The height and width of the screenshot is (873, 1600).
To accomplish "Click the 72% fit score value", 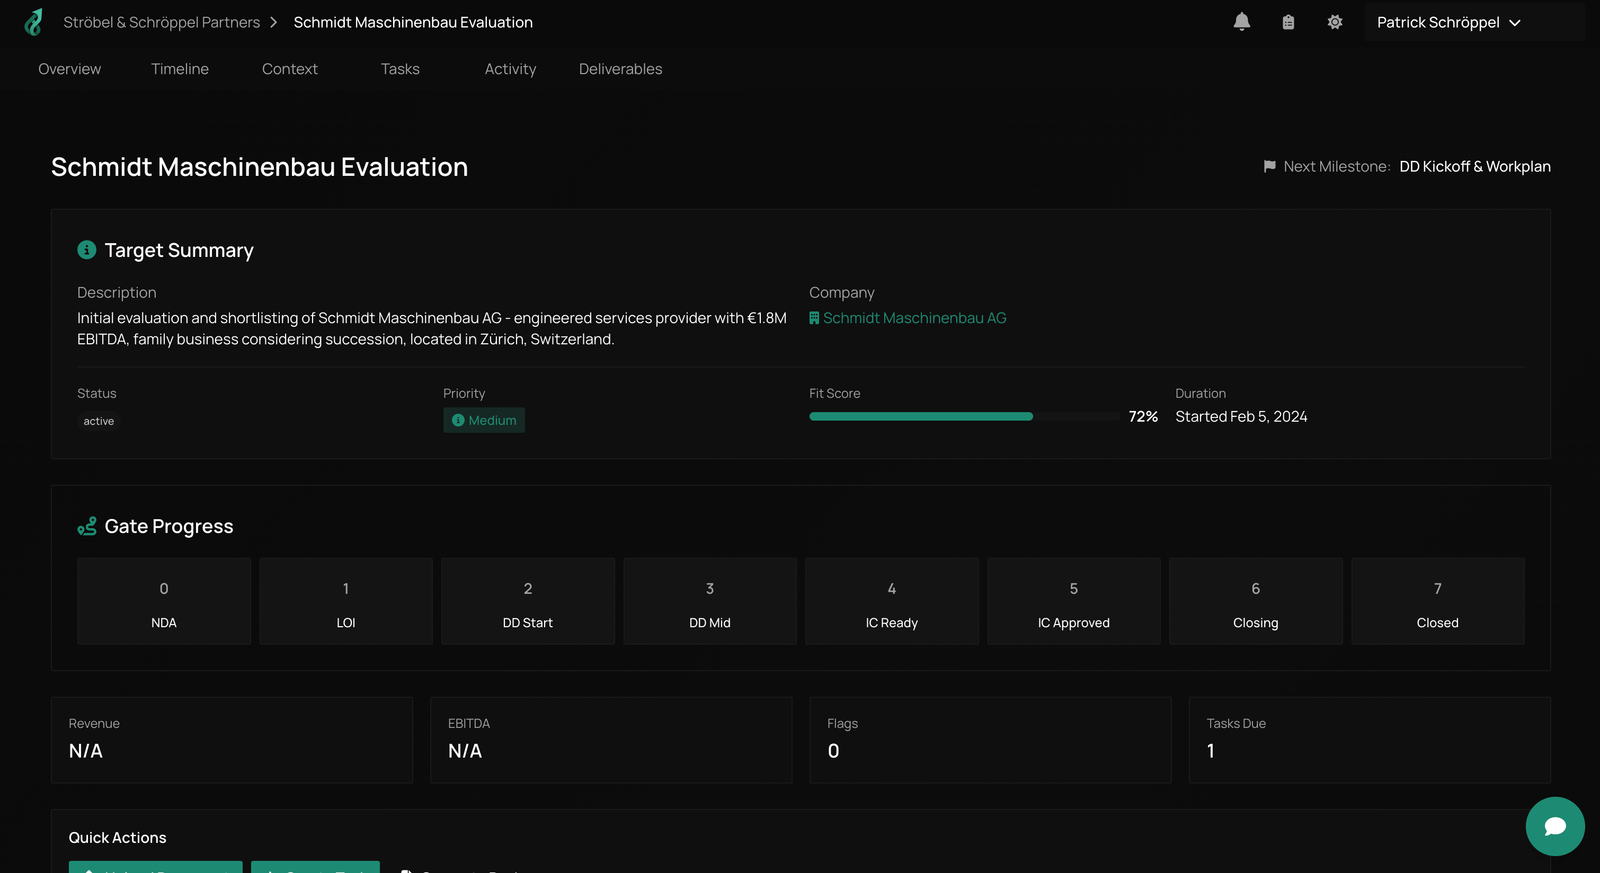I will click(x=1143, y=417).
